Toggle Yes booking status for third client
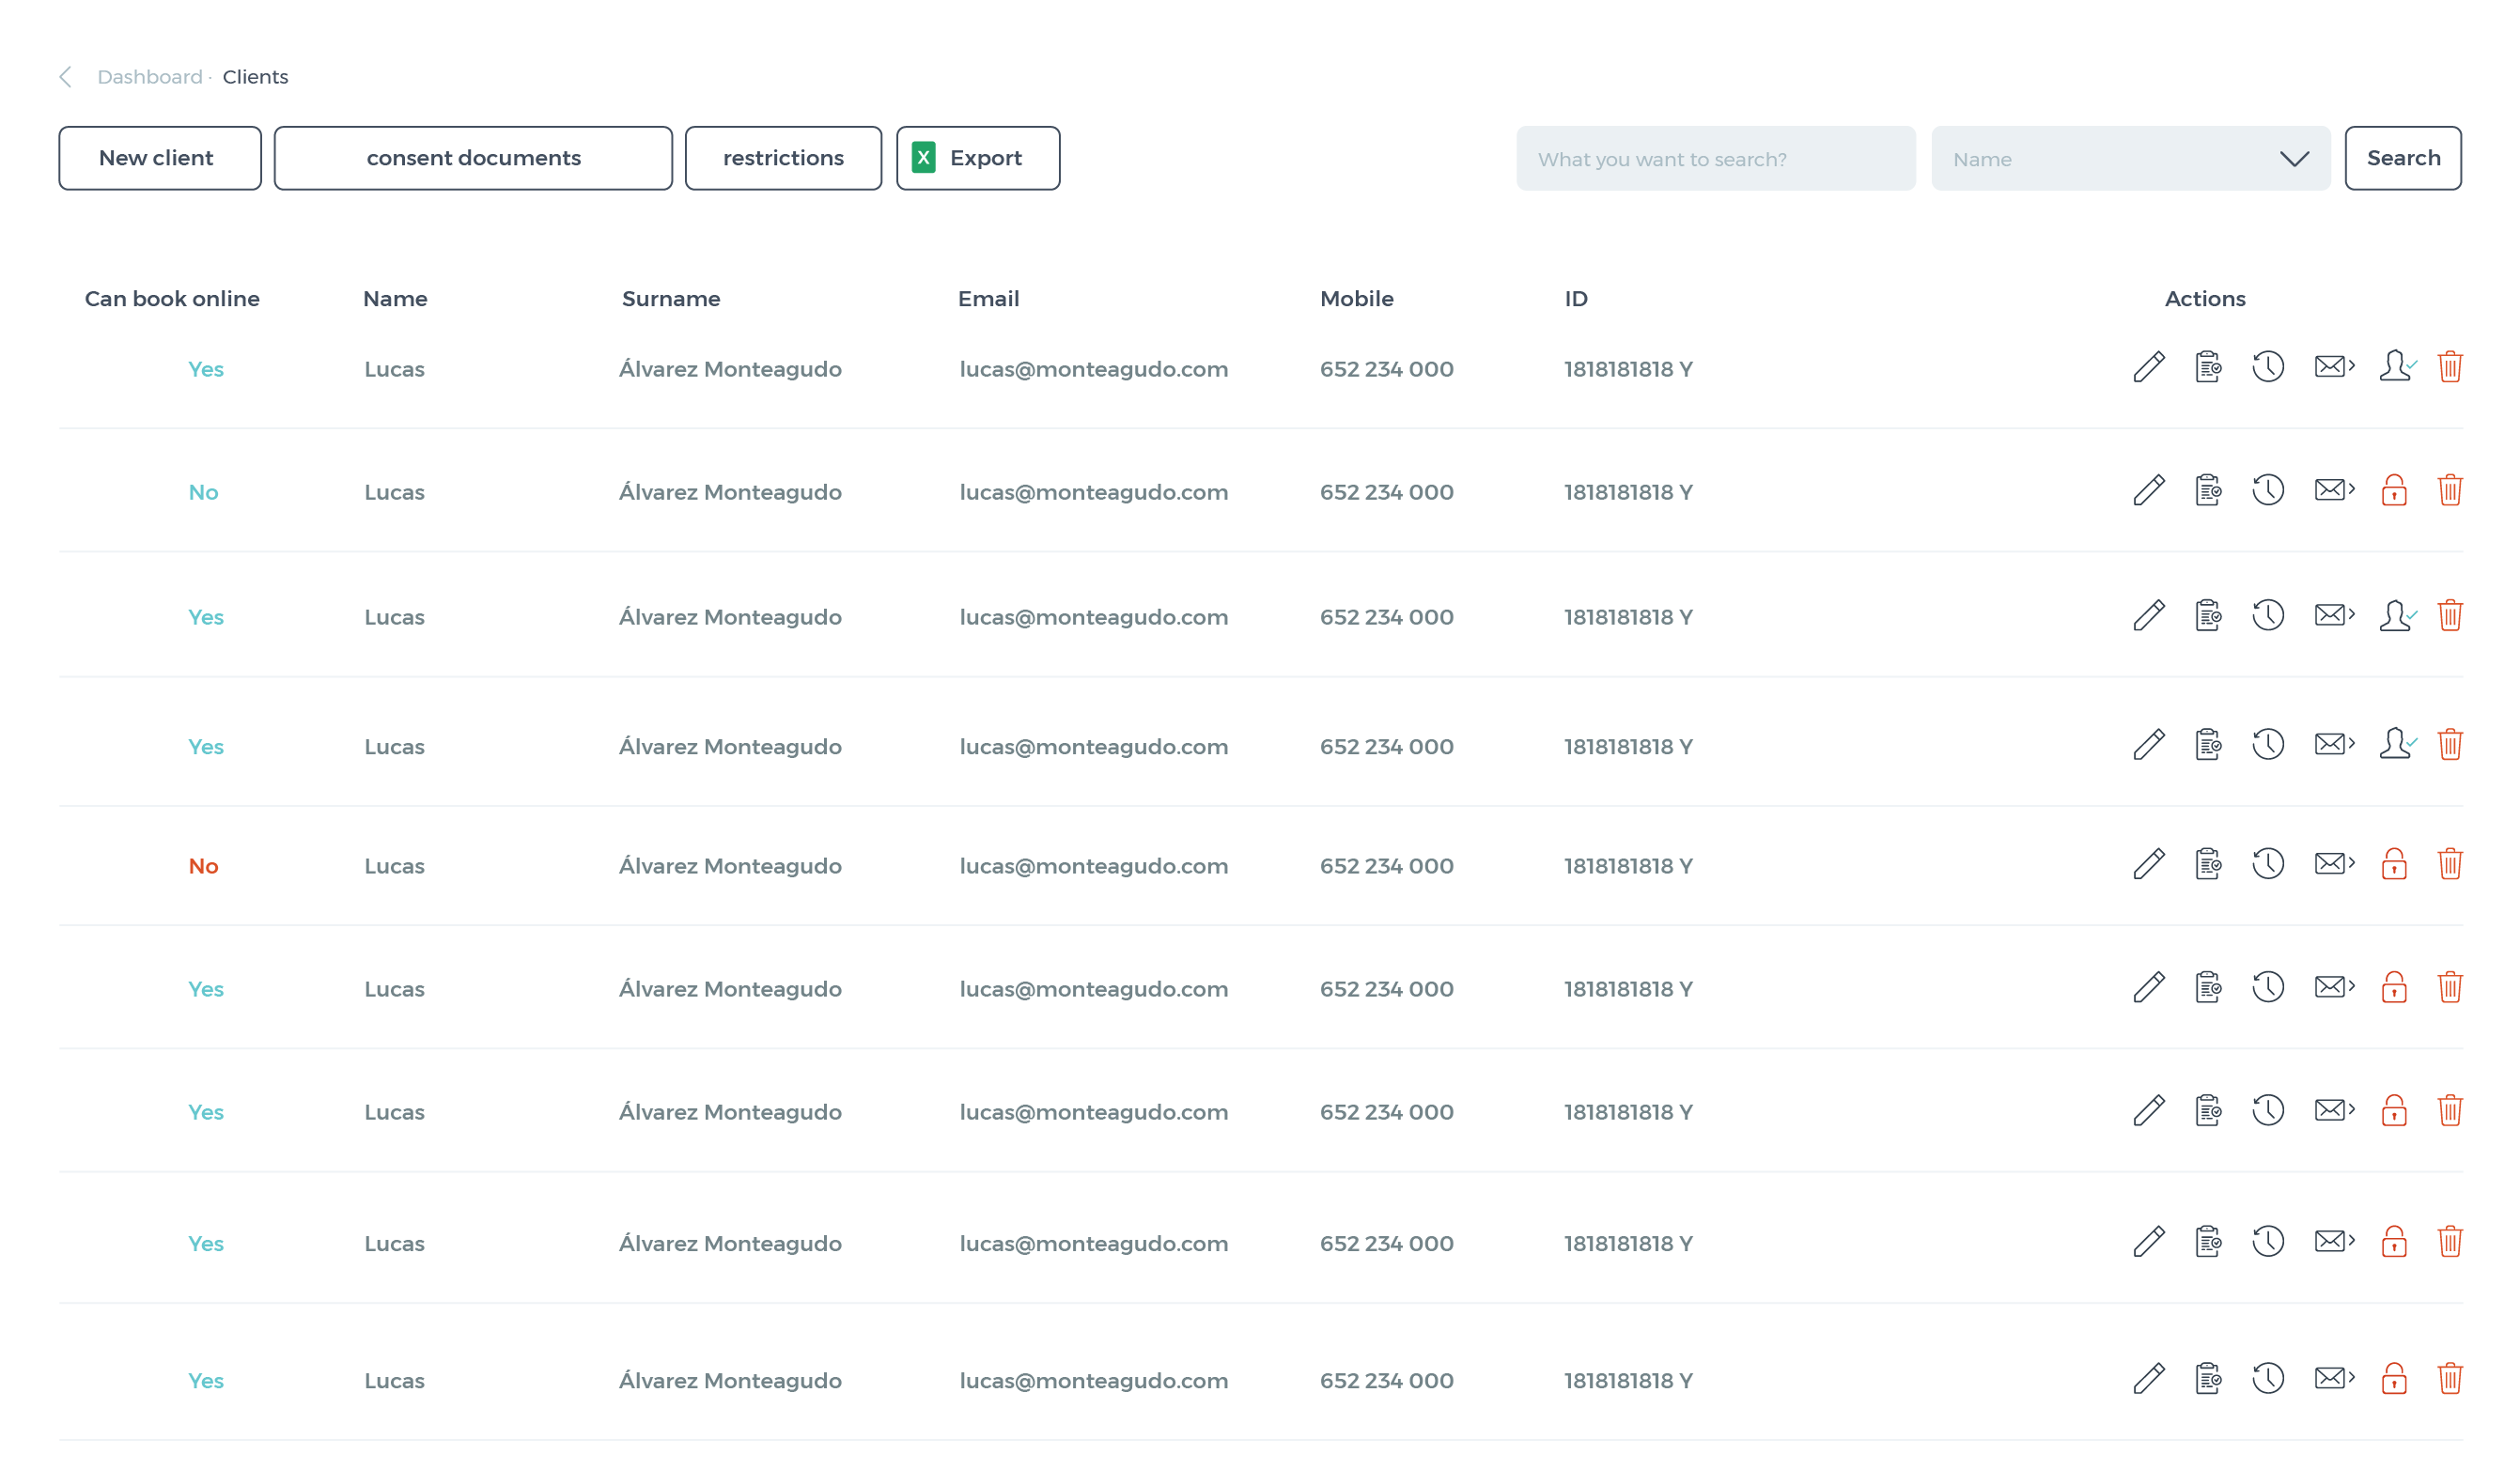 point(207,616)
